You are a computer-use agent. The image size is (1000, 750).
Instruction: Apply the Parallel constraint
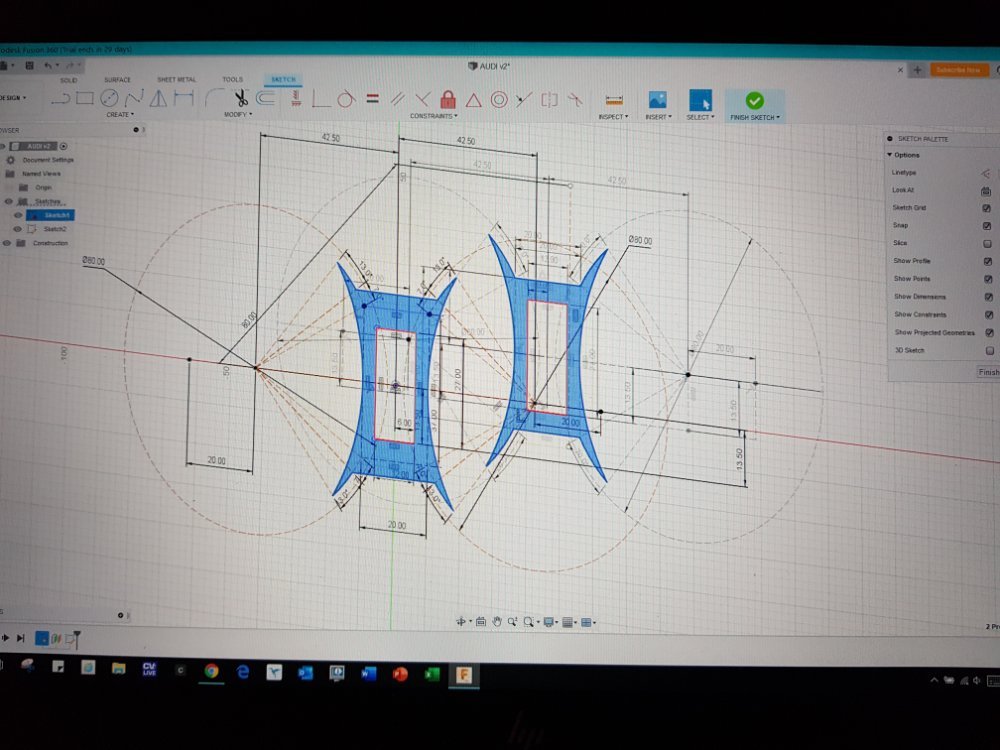397,99
